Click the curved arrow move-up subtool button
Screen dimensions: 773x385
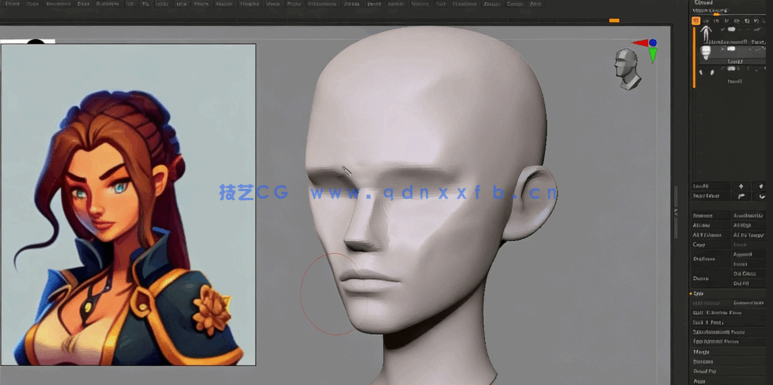[740, 196]
